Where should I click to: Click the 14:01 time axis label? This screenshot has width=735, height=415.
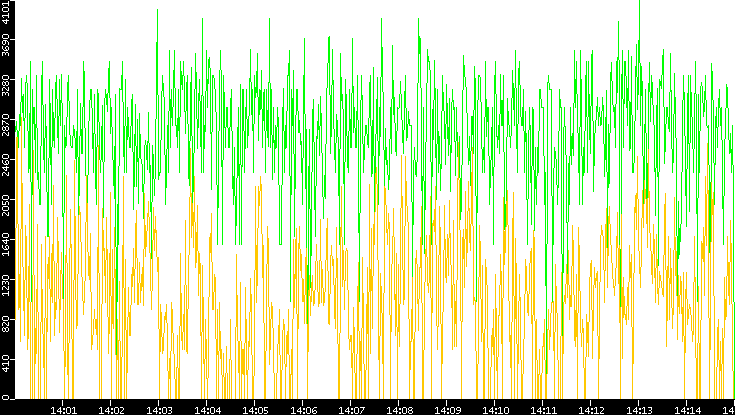point(63,409)
